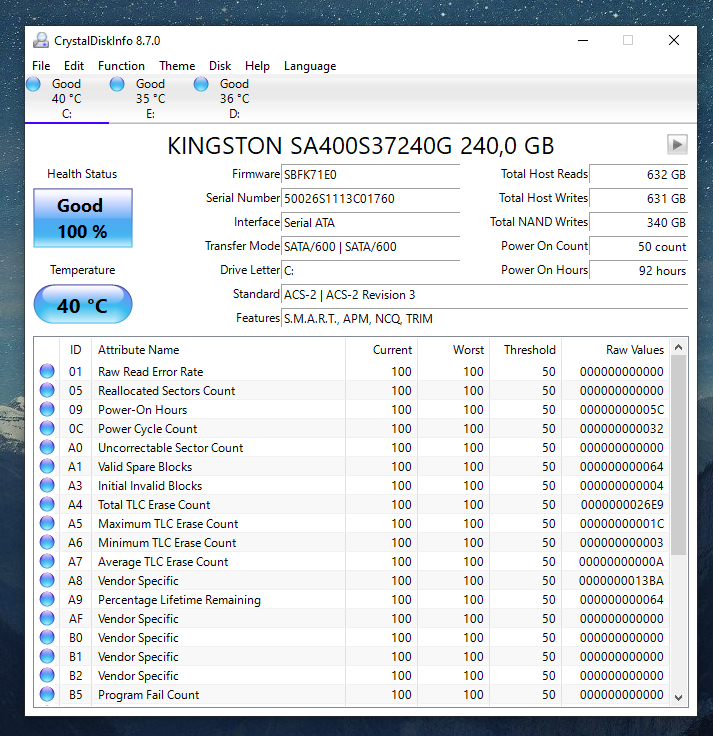Viewport: 713px width, 736px height.
Task: Open the Function menu
Action: coord(121,66)
